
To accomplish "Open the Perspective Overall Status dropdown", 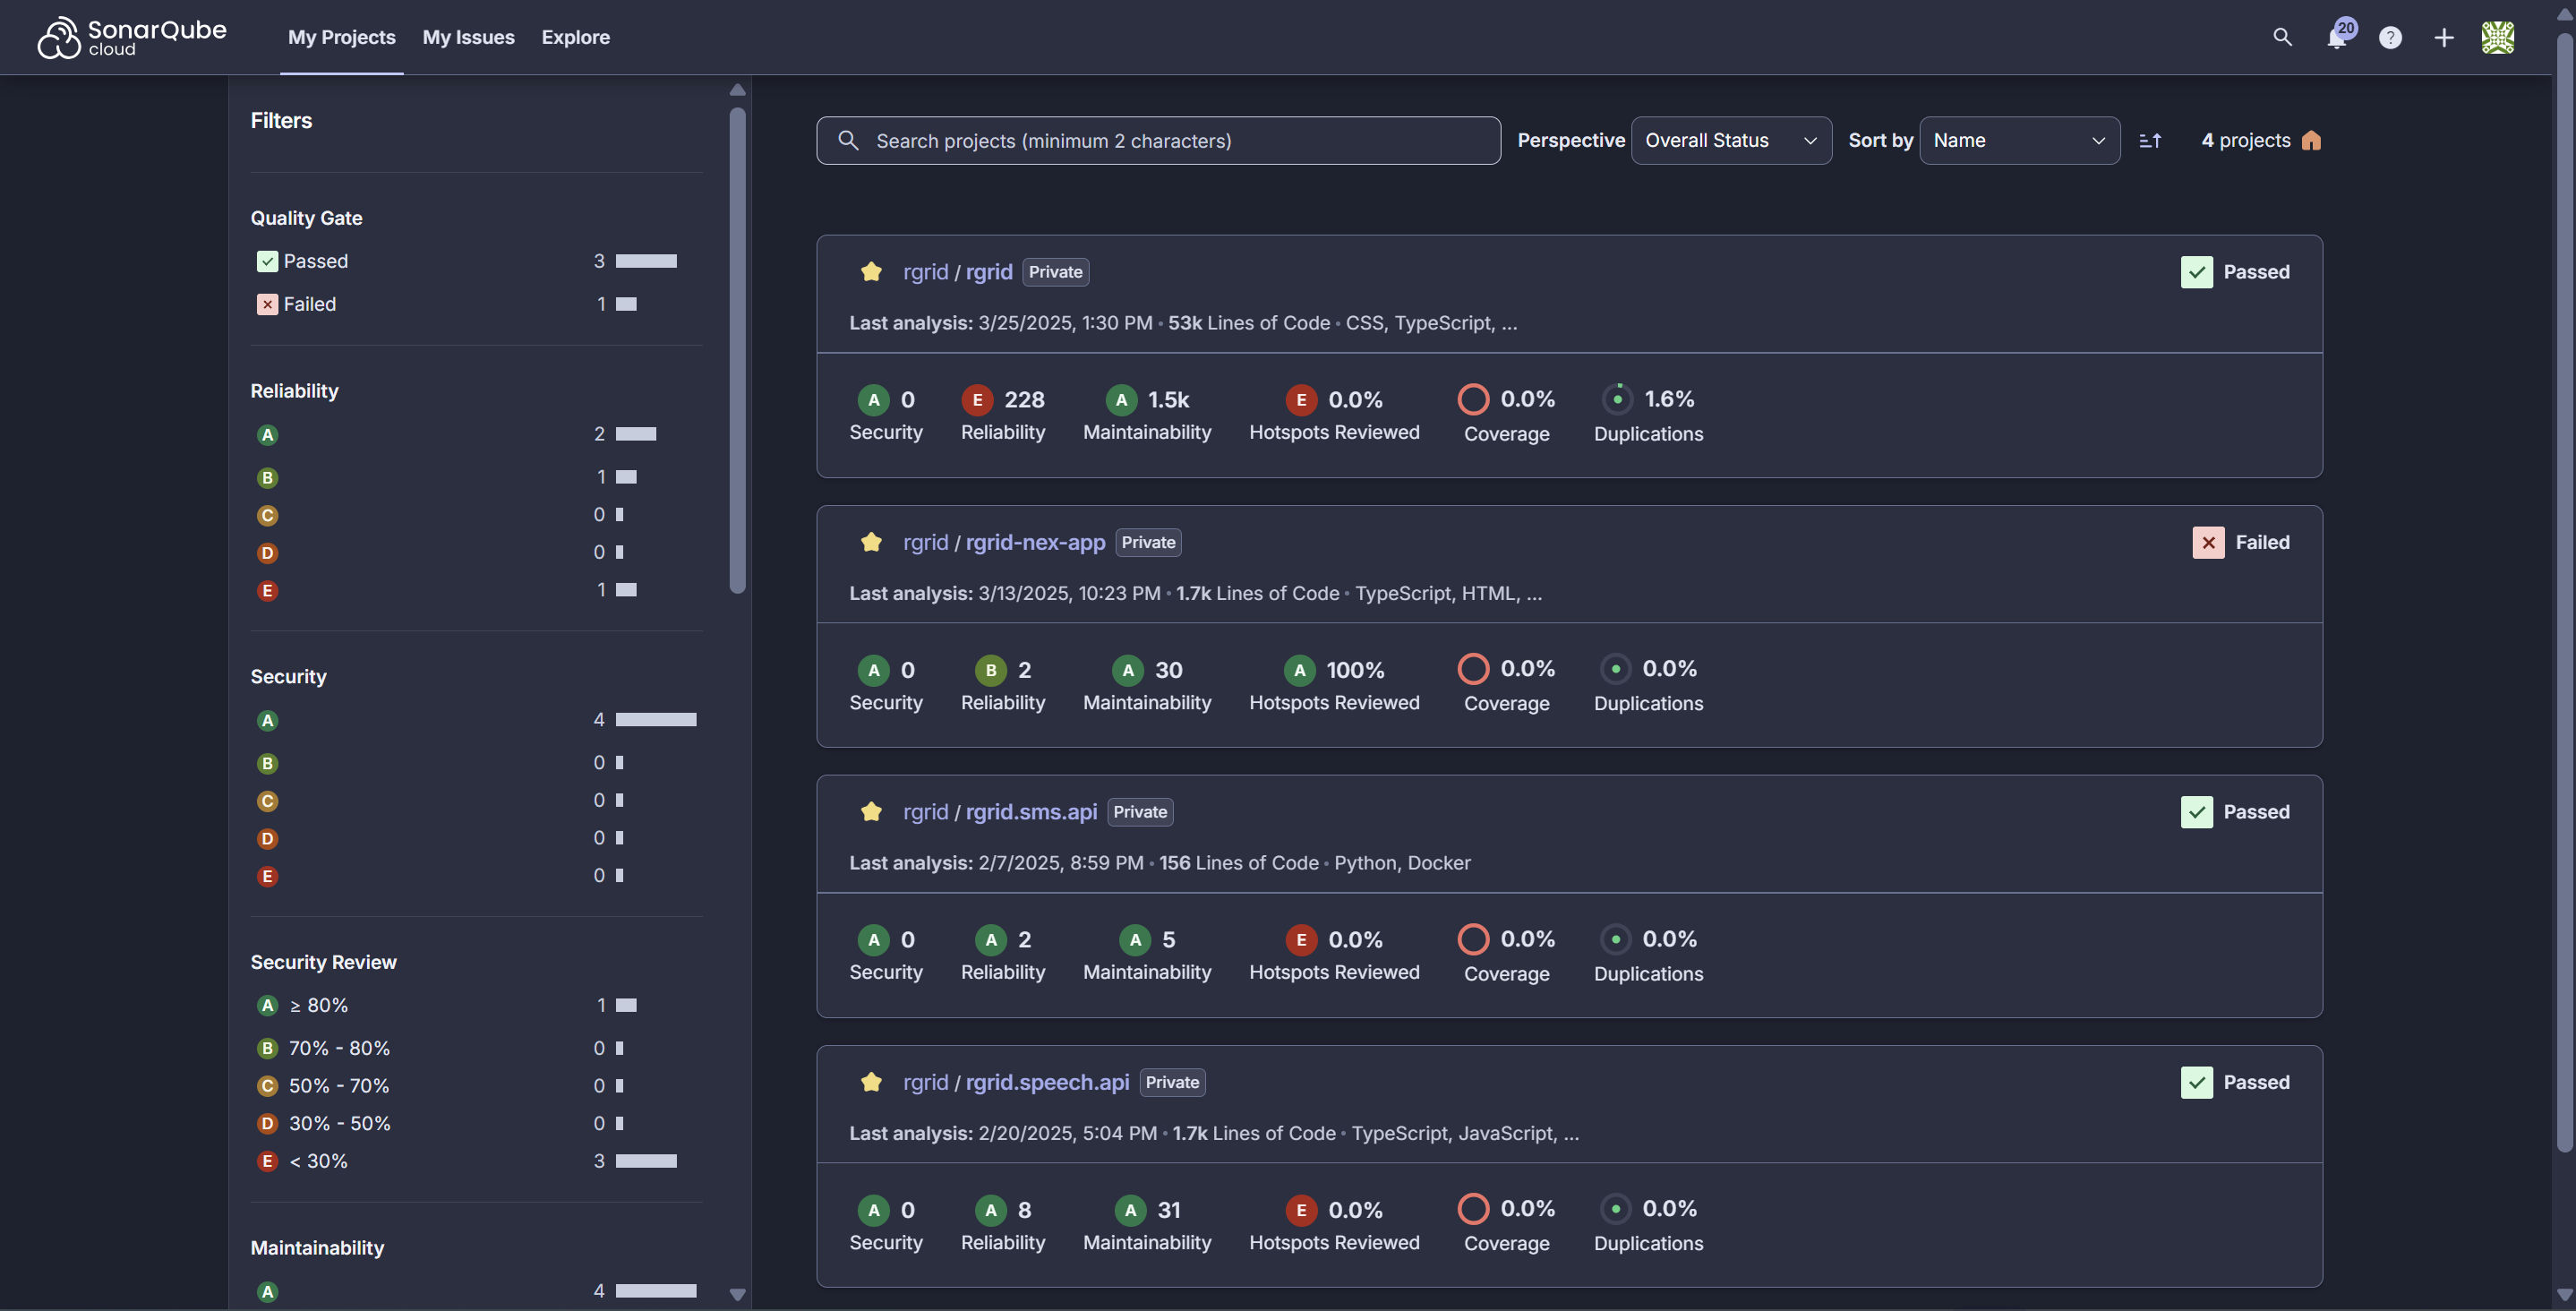I will pos(1731,141).
